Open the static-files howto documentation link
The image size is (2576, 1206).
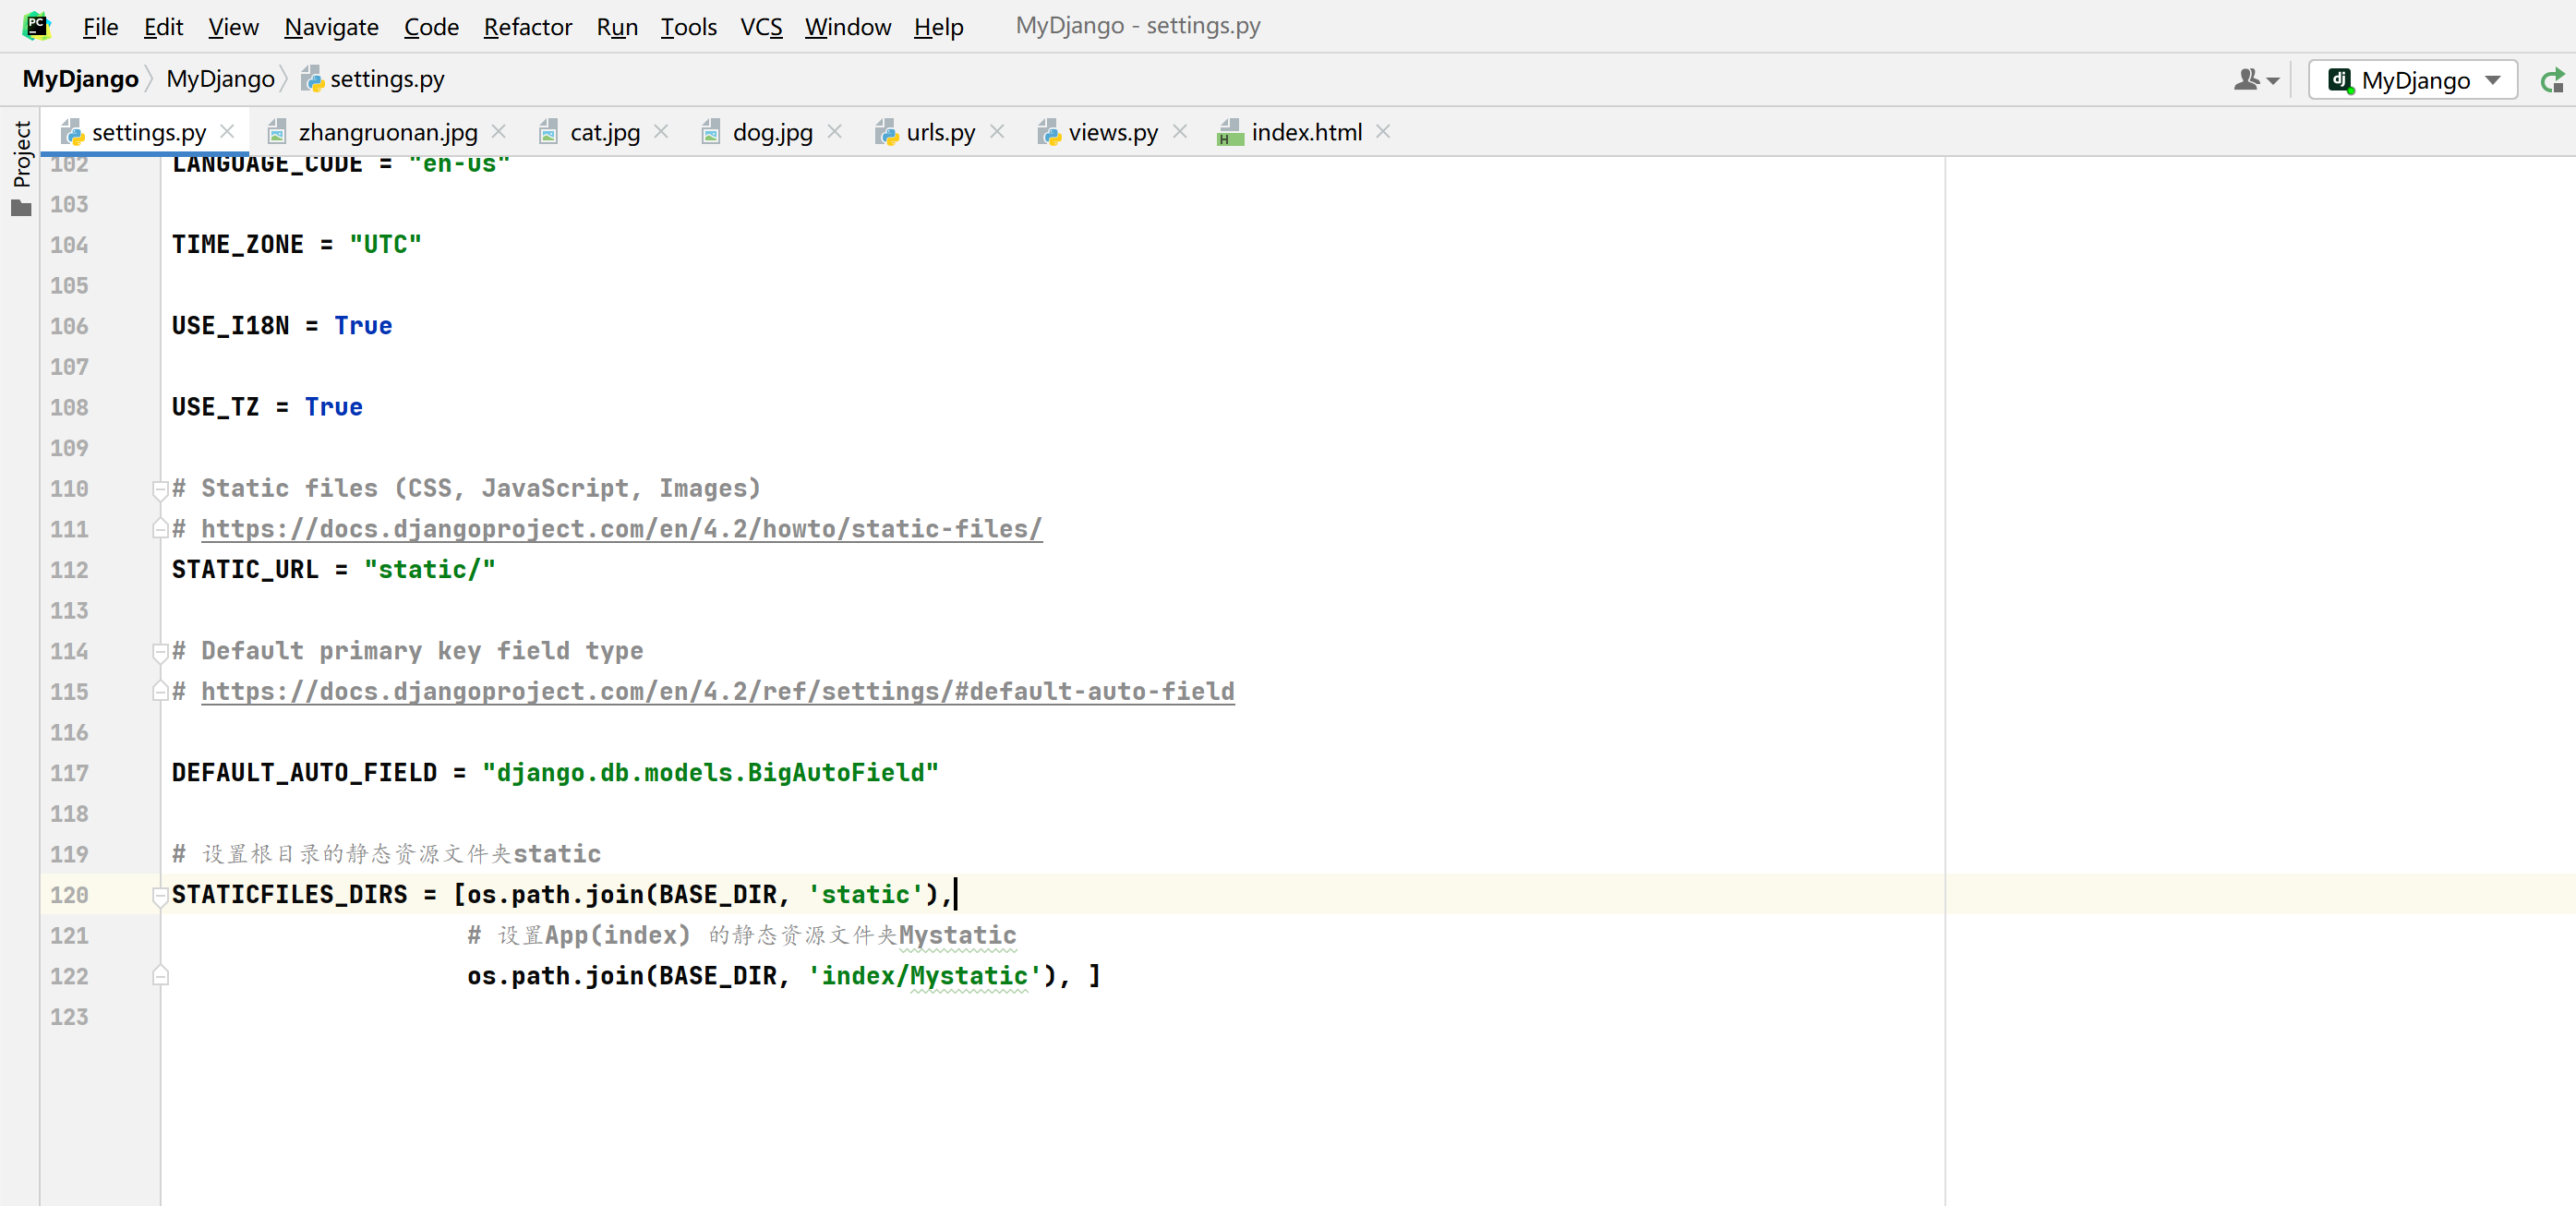tap(620, 529)
